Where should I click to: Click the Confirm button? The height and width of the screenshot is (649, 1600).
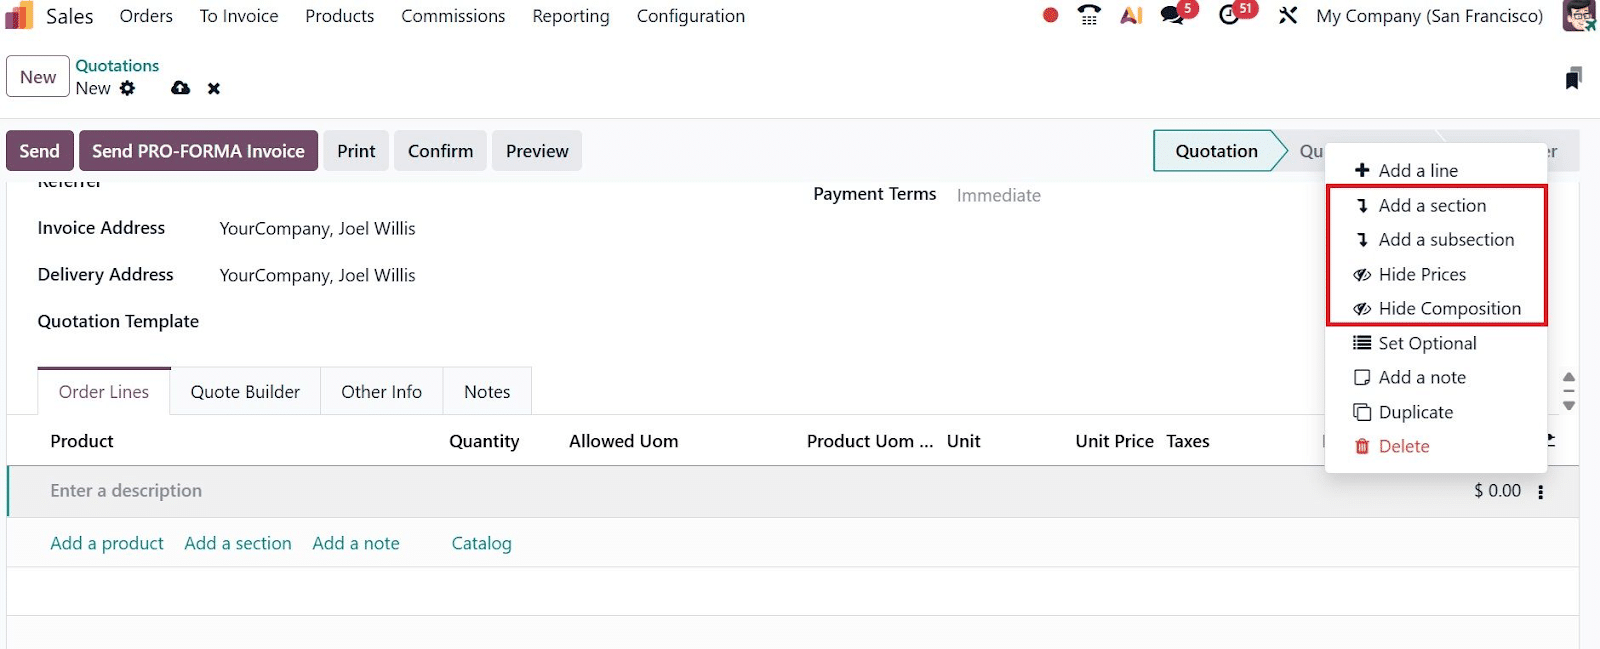click(x=440, y=151)
